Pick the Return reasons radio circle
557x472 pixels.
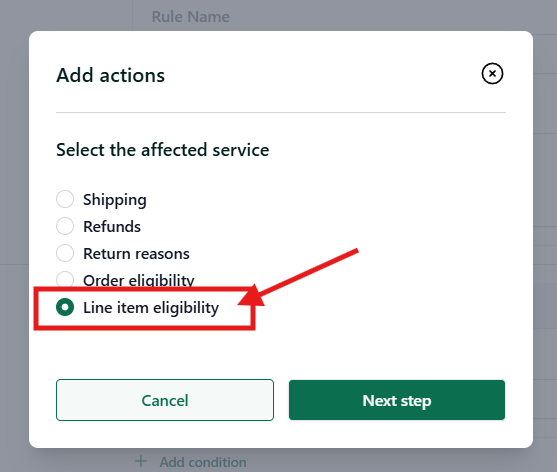coord(65,253)
